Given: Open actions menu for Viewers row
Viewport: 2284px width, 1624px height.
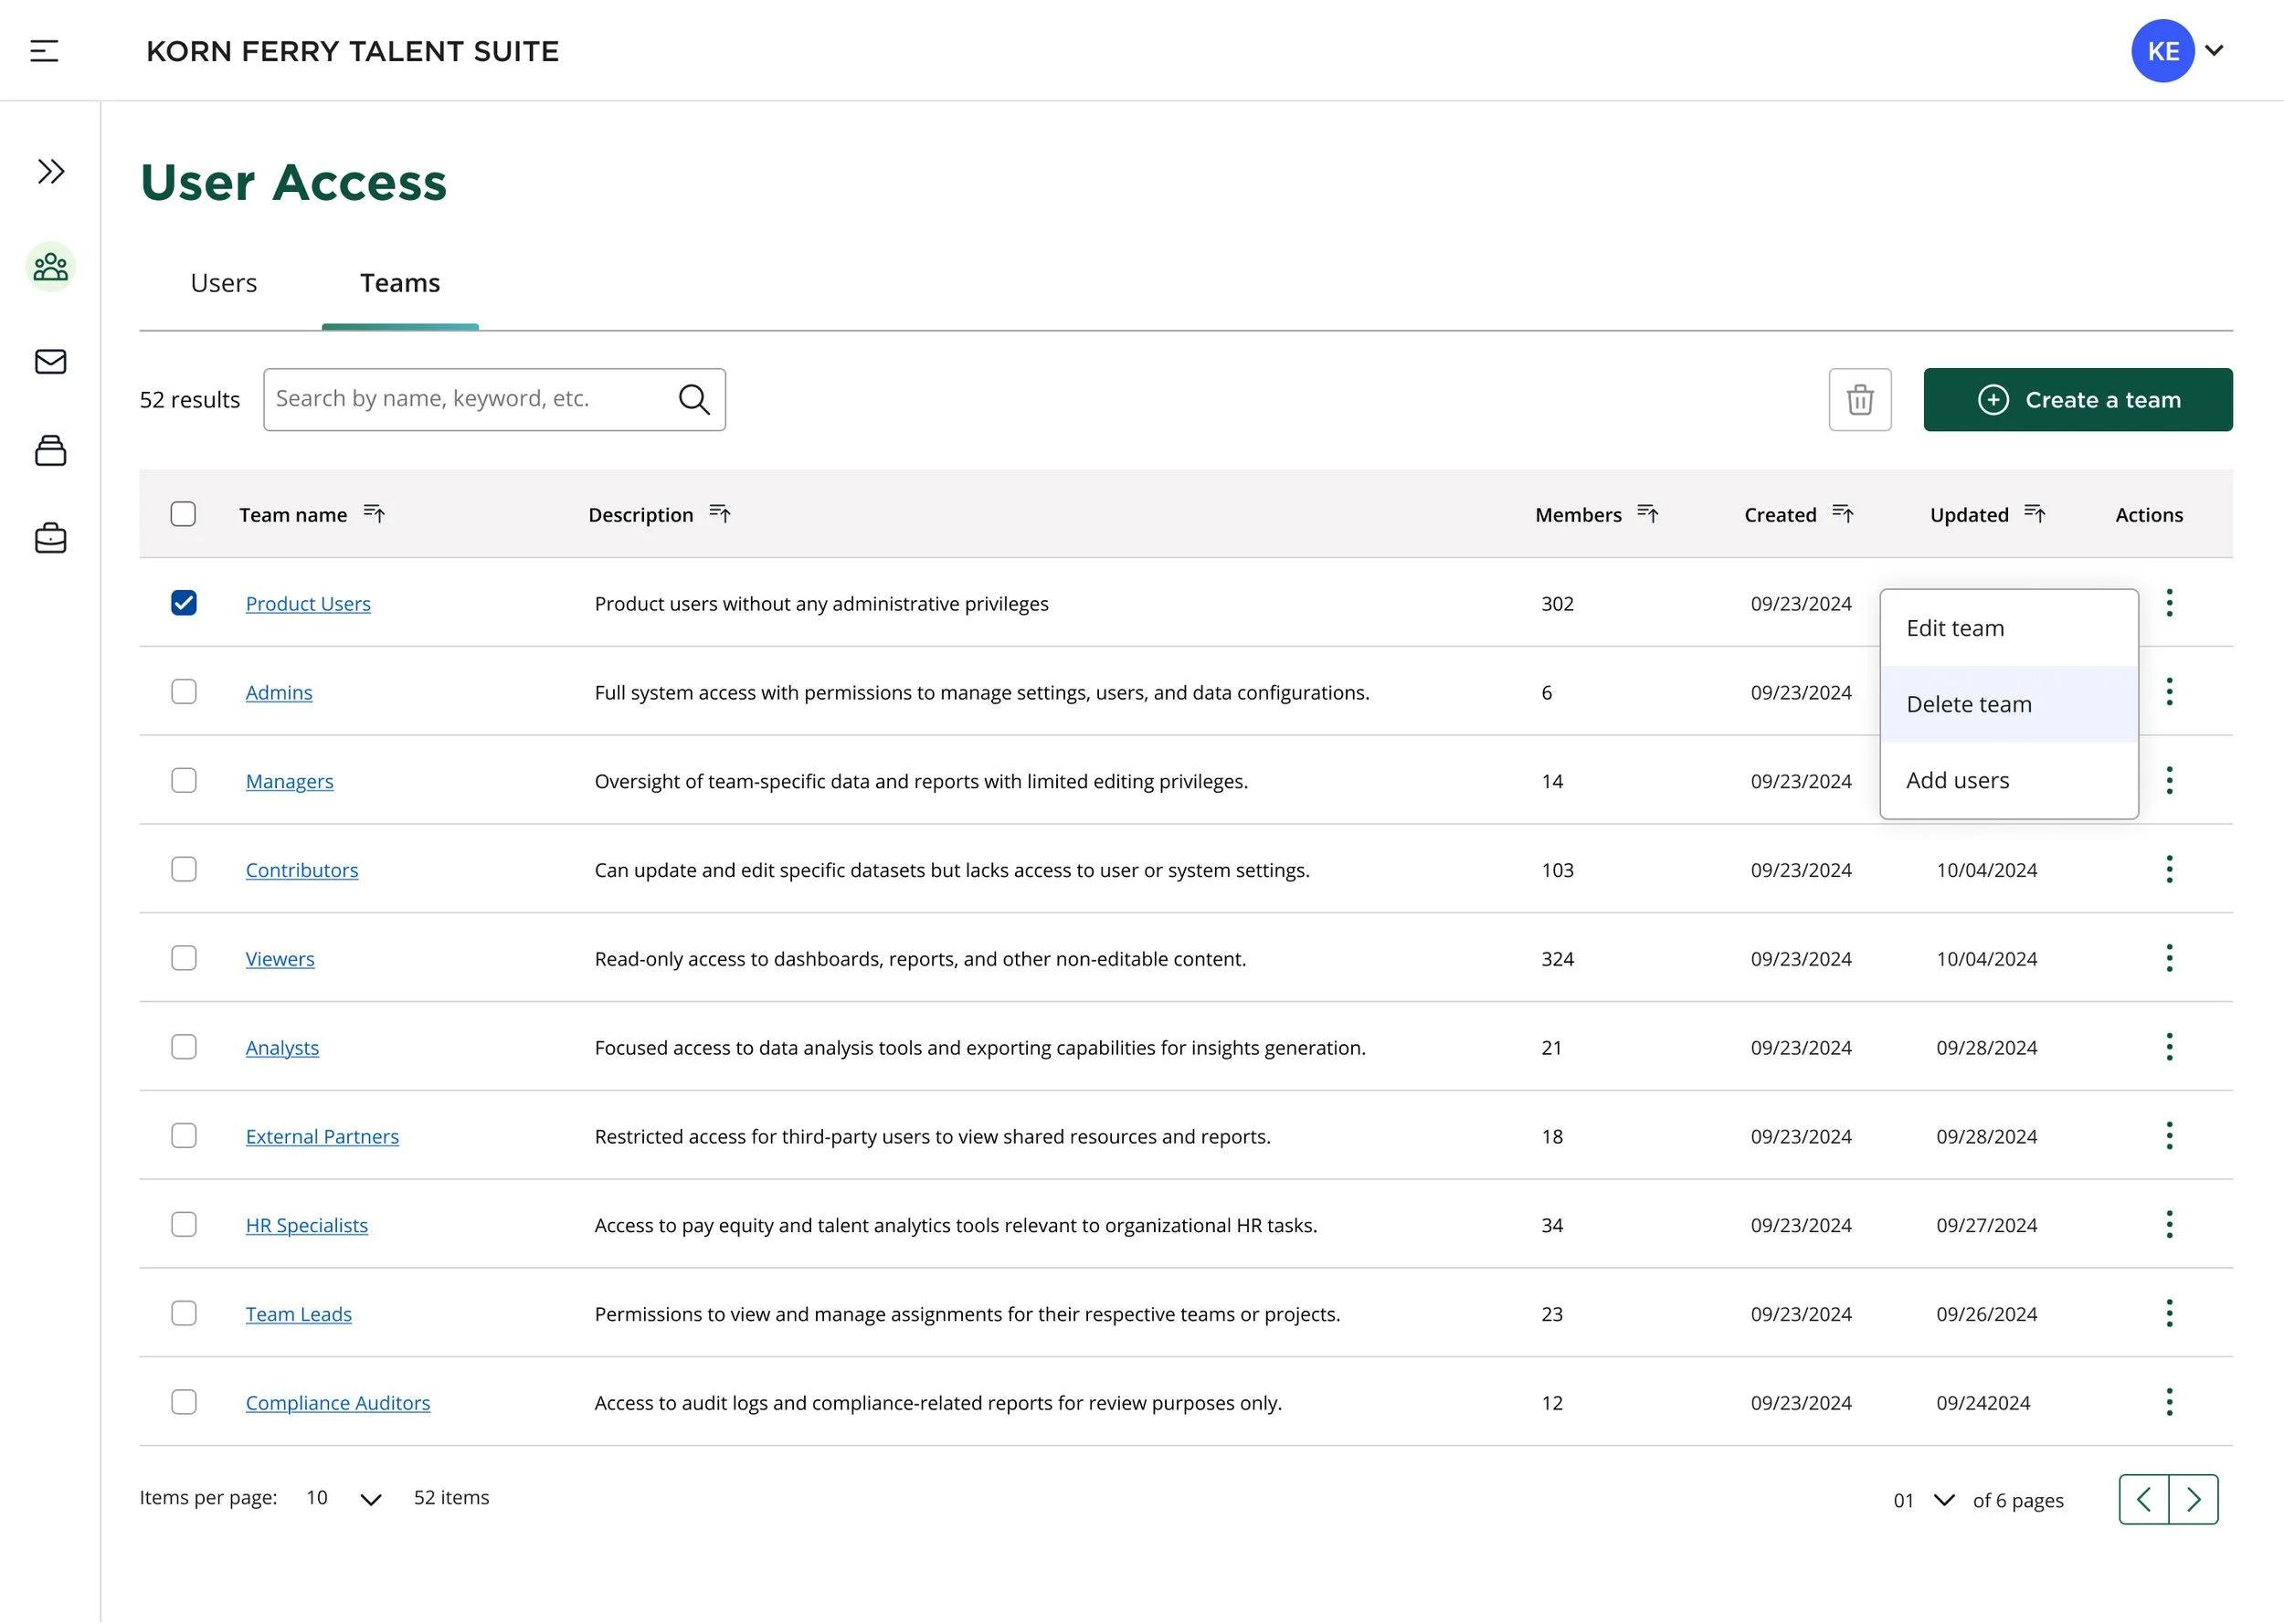Looking at the screenshot, I should (x=2168, y=958).
